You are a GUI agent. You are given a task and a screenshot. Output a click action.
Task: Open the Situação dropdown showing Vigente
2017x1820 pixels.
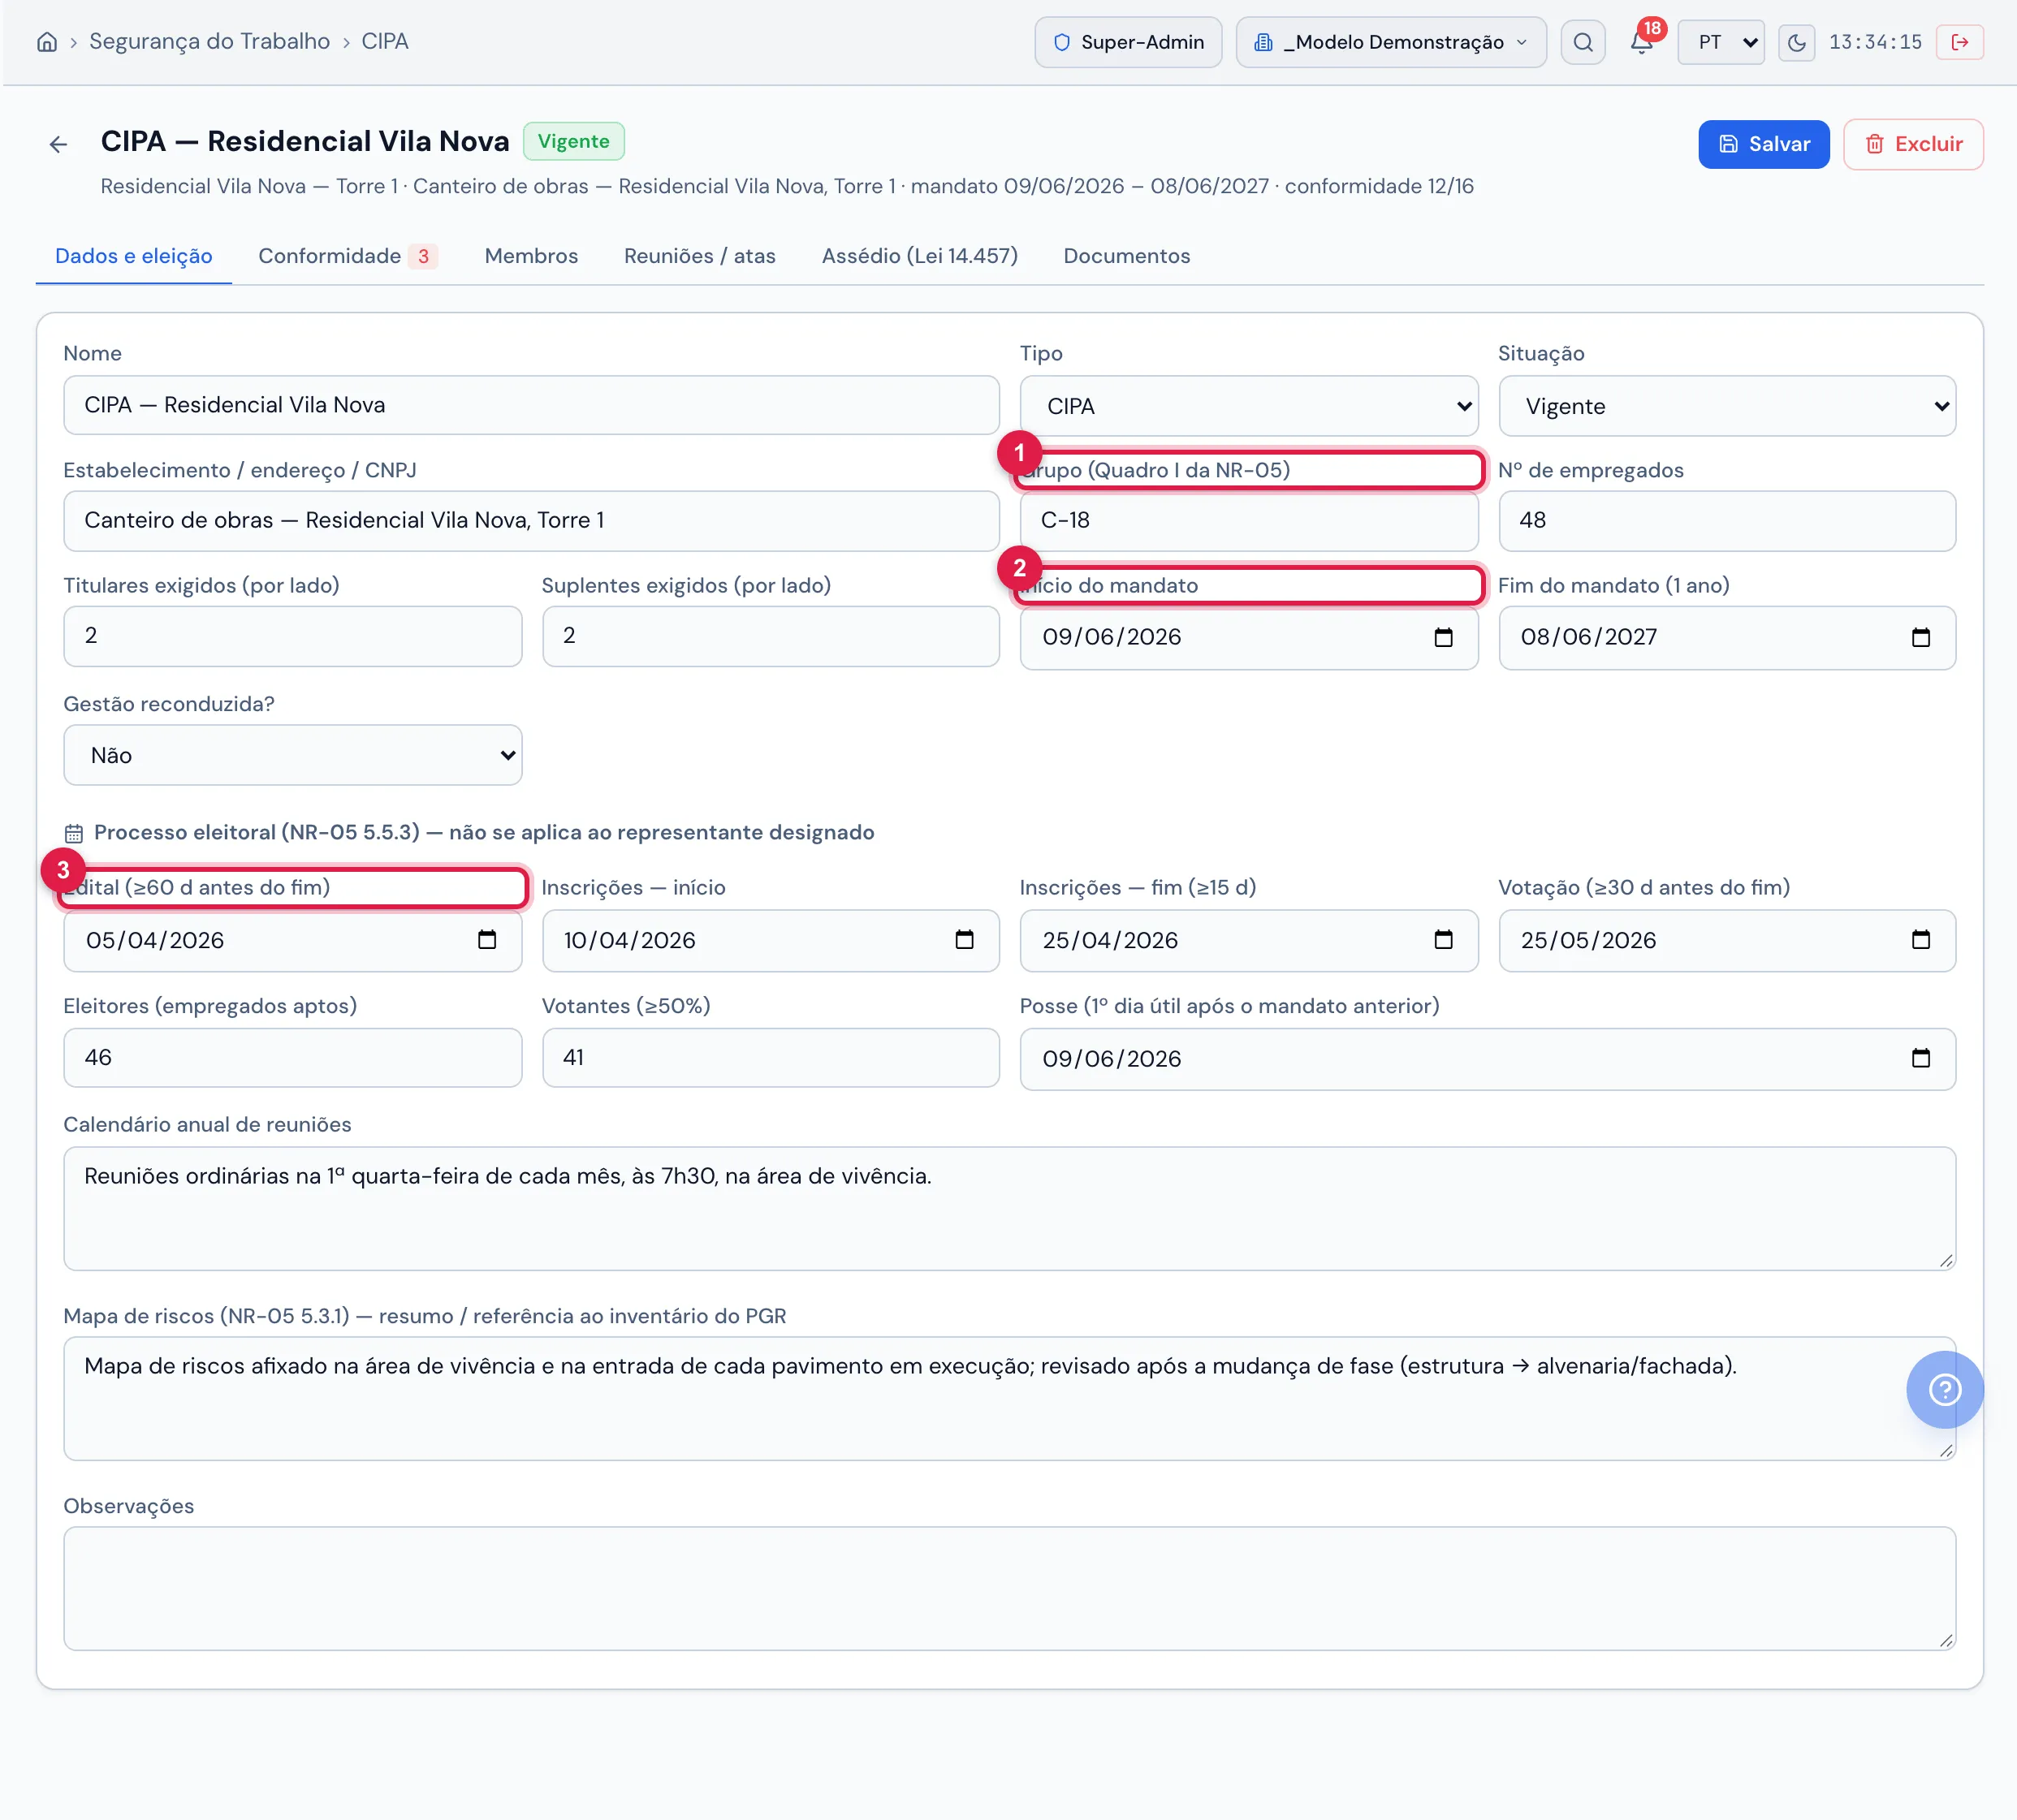pyautogui.click(x=1726, y=406)
